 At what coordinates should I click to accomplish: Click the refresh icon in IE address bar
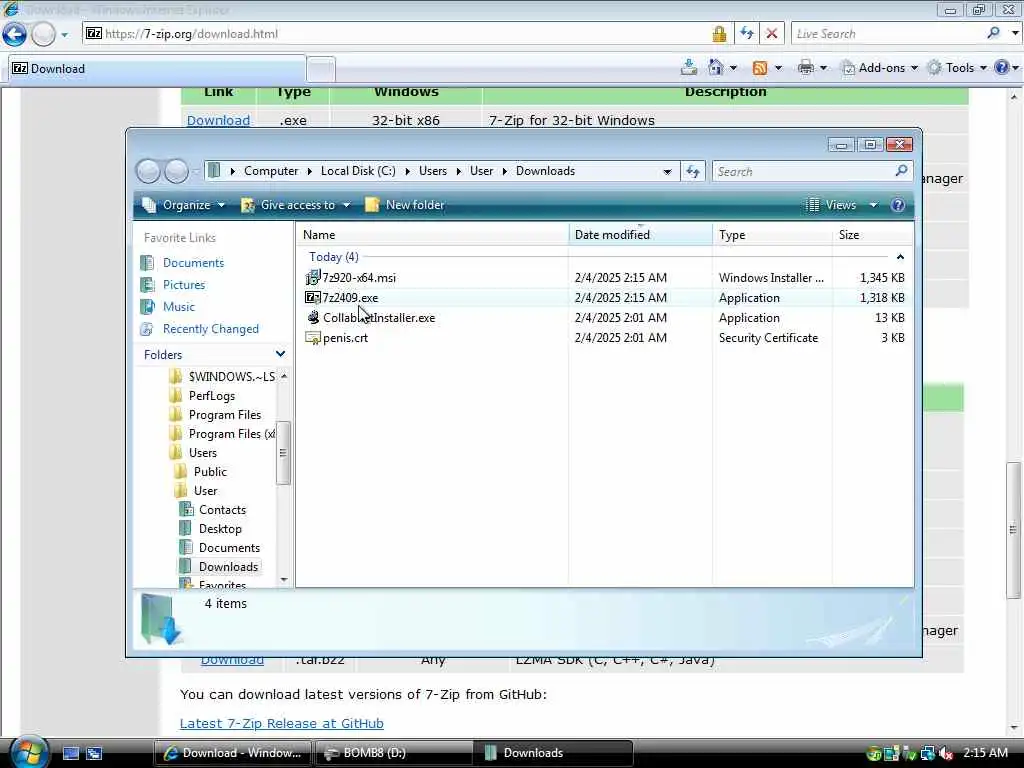click(746, 33)
